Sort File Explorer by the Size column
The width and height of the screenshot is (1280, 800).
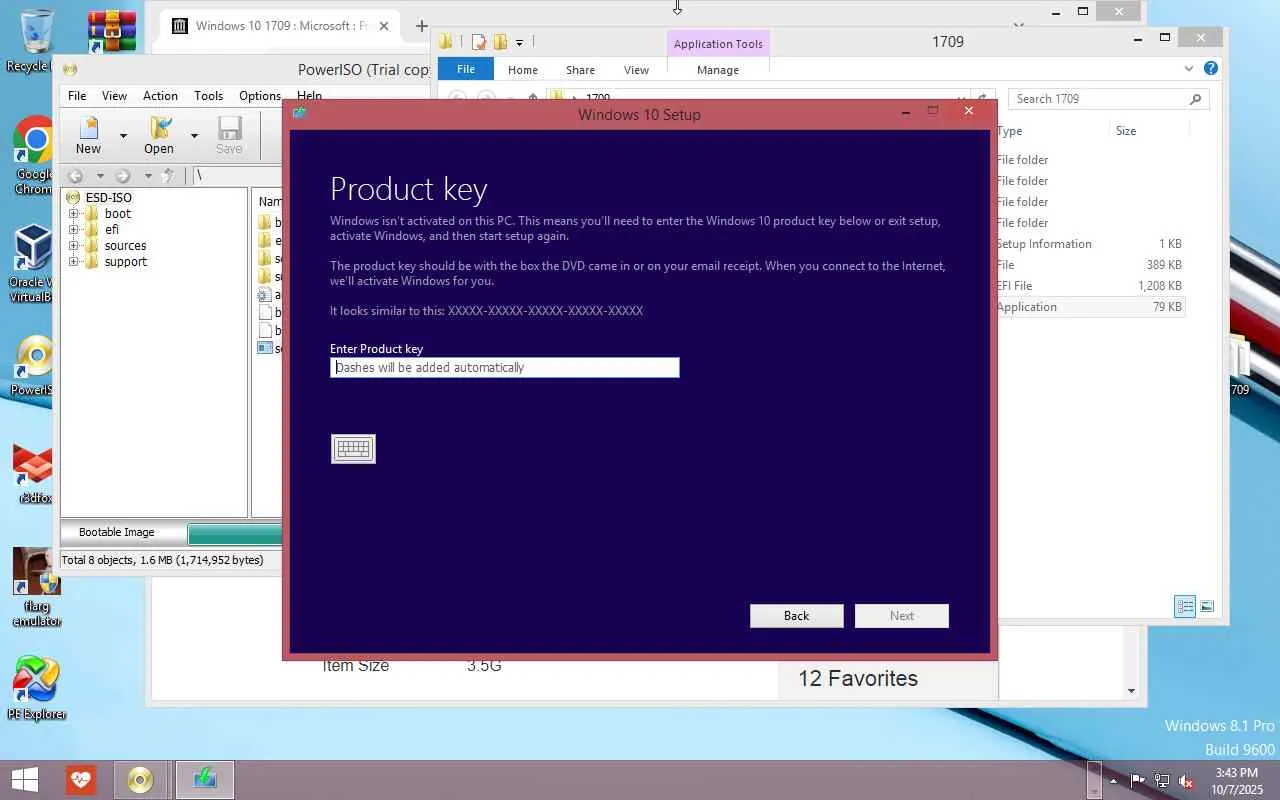click(x=1126, y=131)
